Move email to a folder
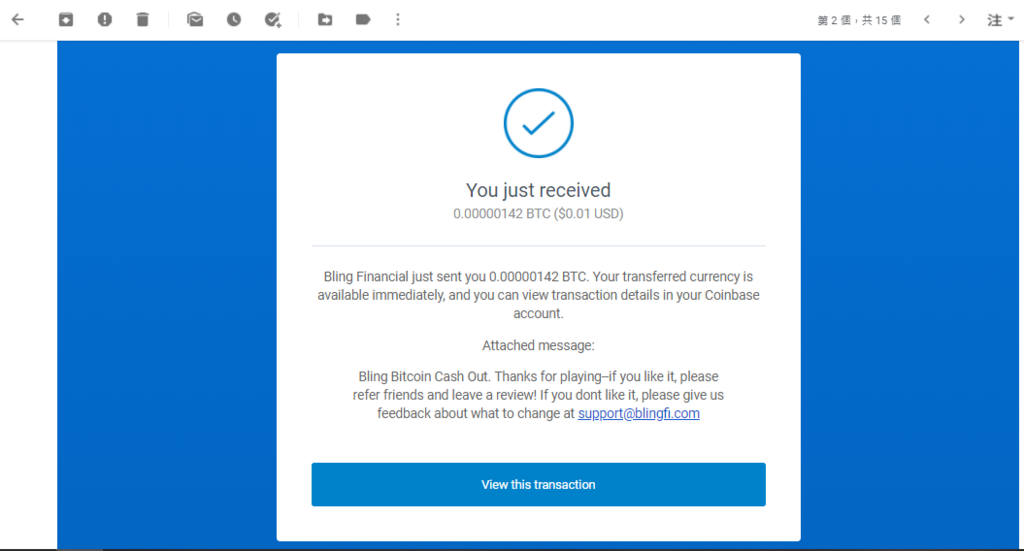1024x551 pixels. 325,20
